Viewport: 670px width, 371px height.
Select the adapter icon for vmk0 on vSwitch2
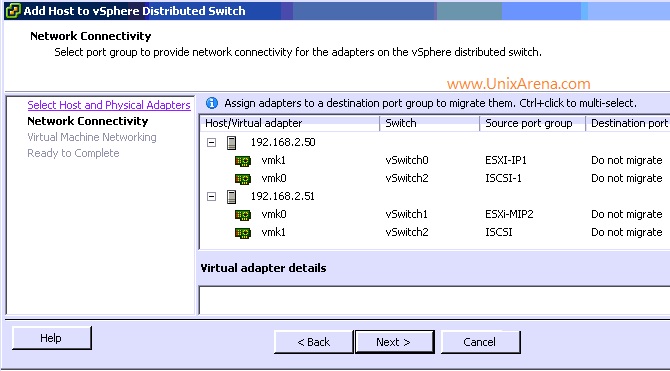pos(243,179)
